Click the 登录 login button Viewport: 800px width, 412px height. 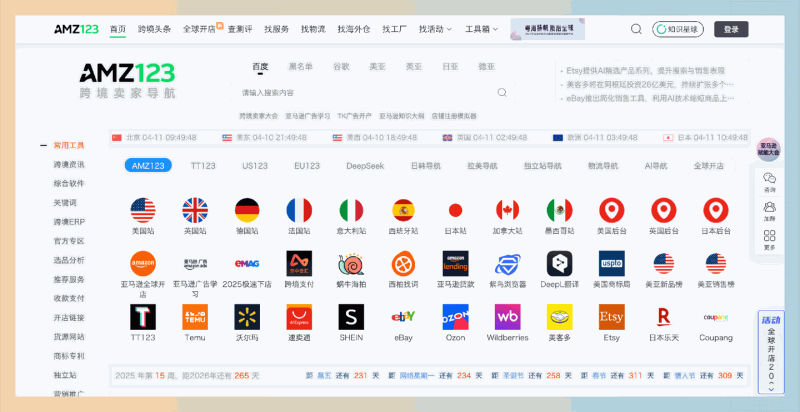click(731, 29)
